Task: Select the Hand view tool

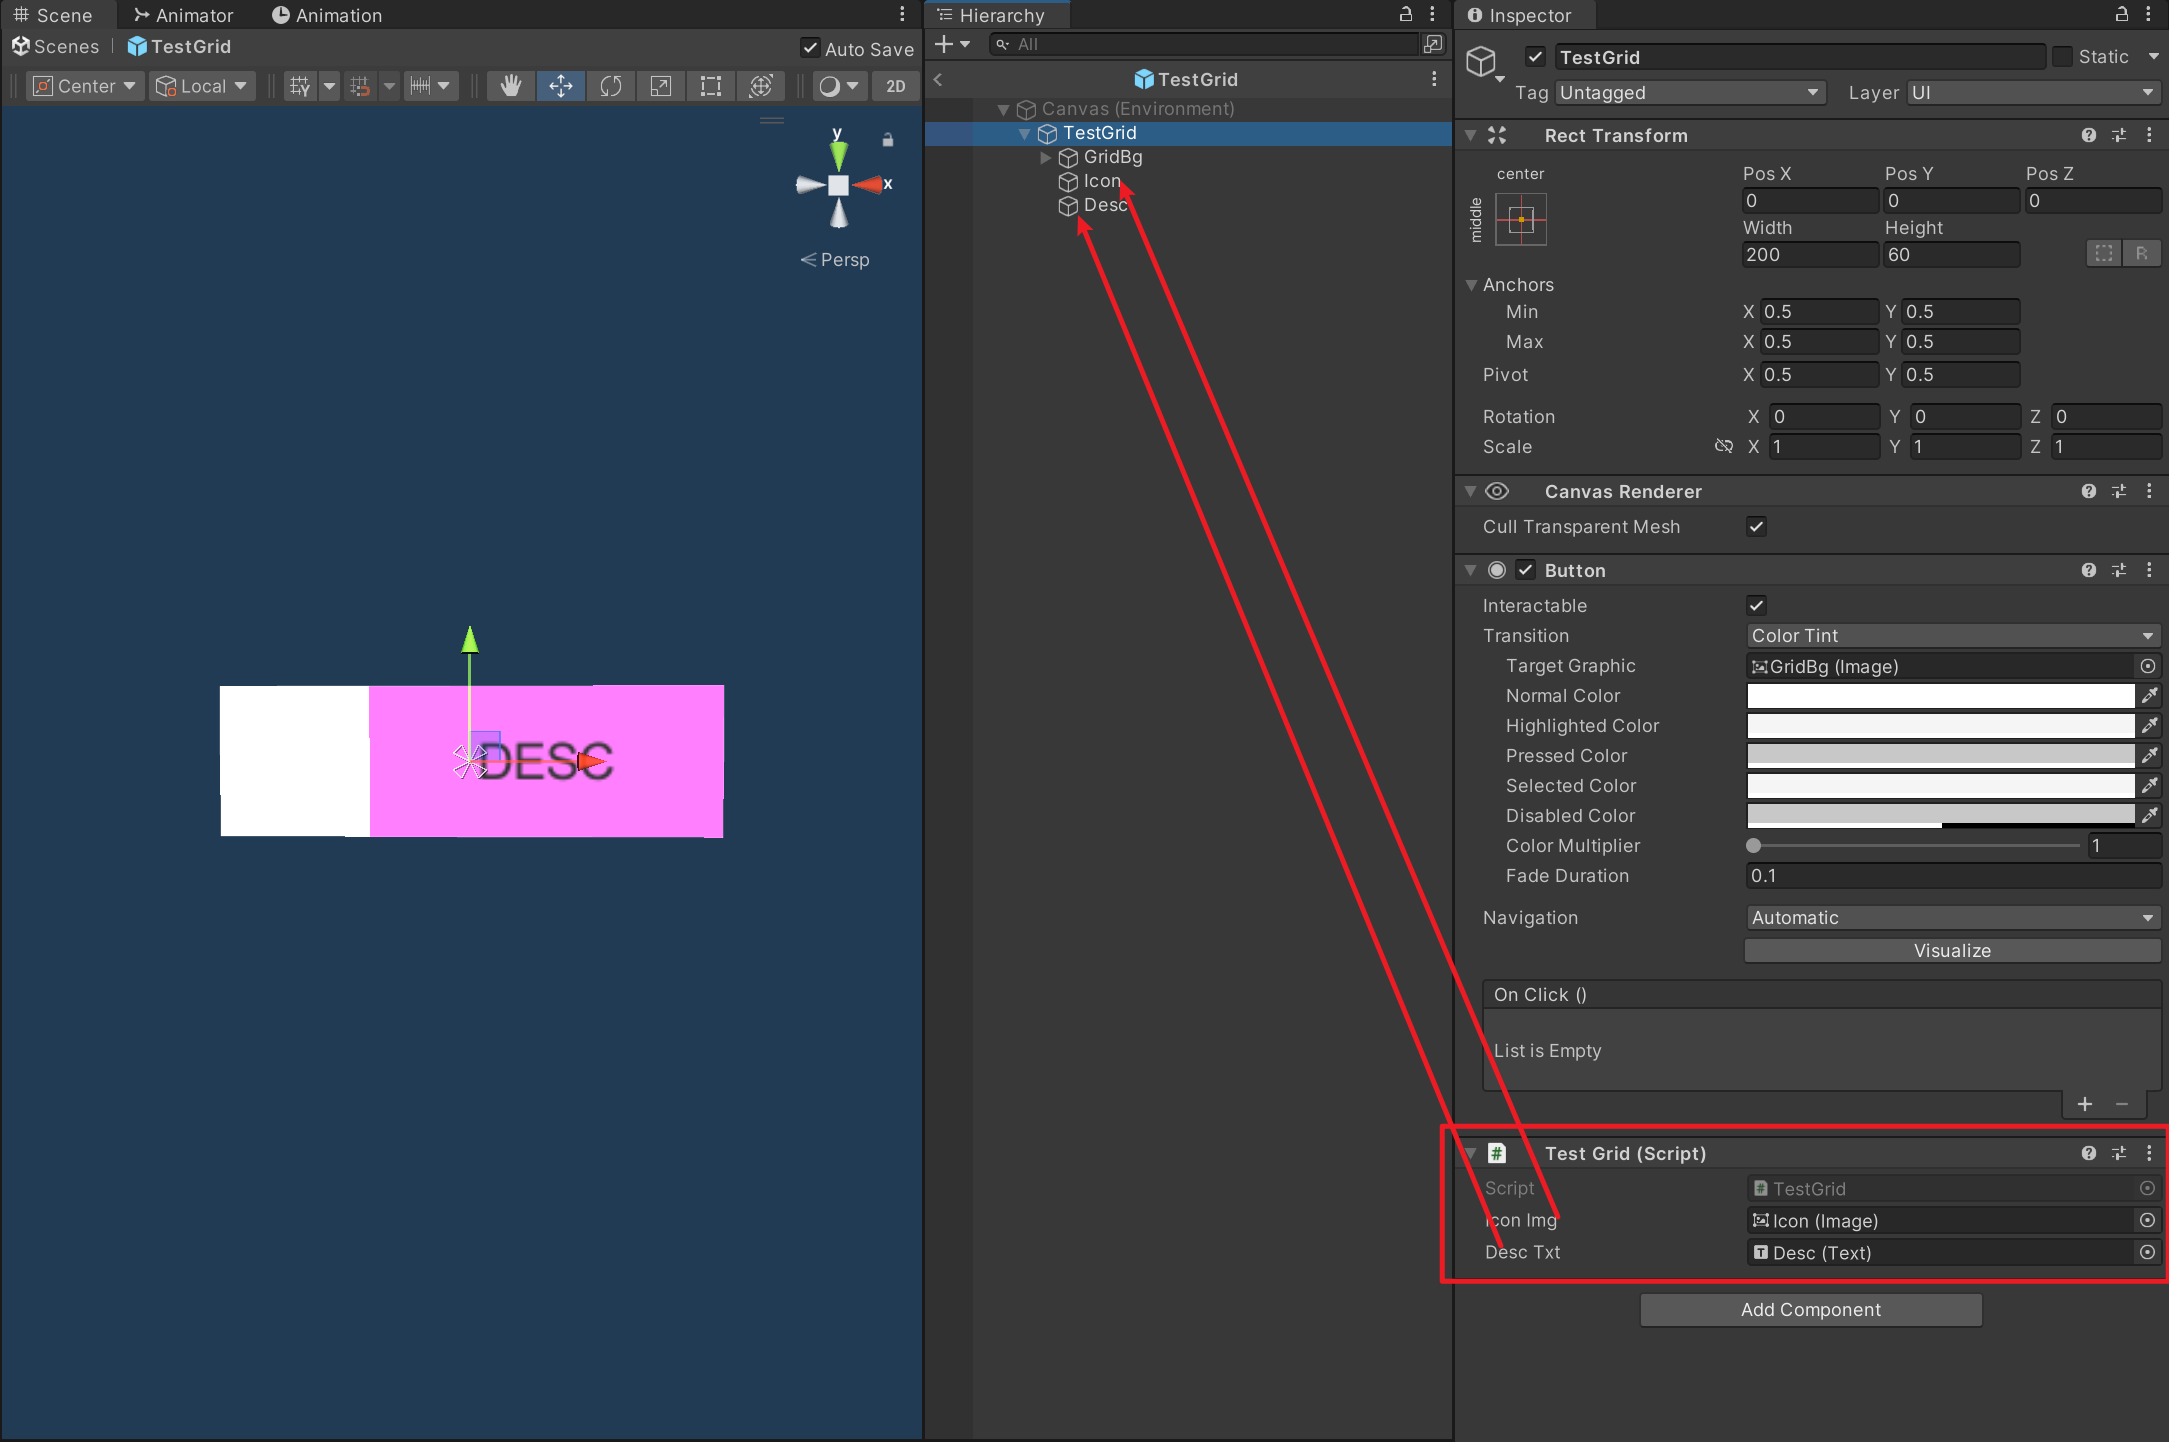Action: pos(511,87)
